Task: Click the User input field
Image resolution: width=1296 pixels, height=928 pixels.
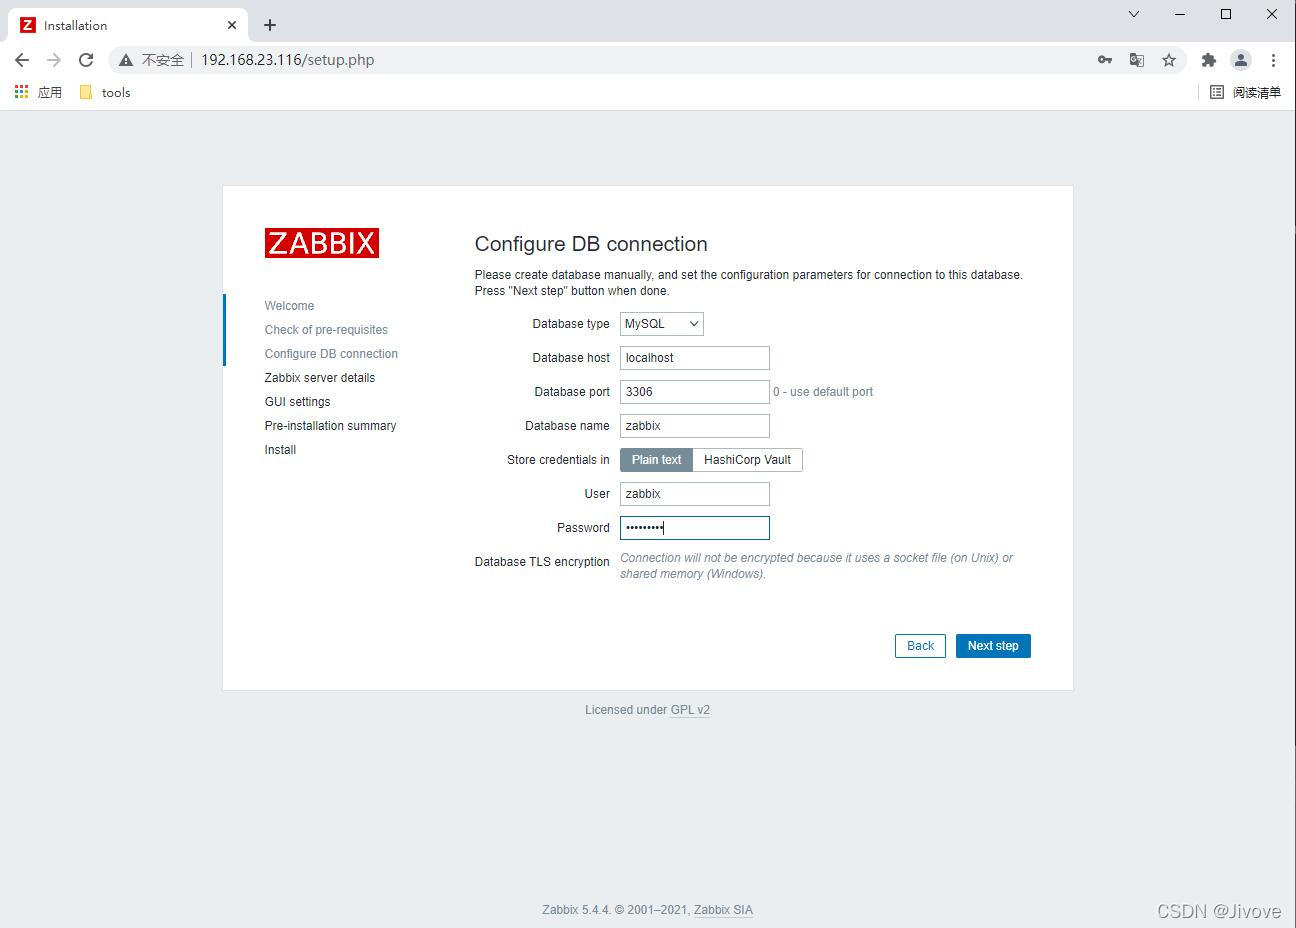Action: point(695,494)
